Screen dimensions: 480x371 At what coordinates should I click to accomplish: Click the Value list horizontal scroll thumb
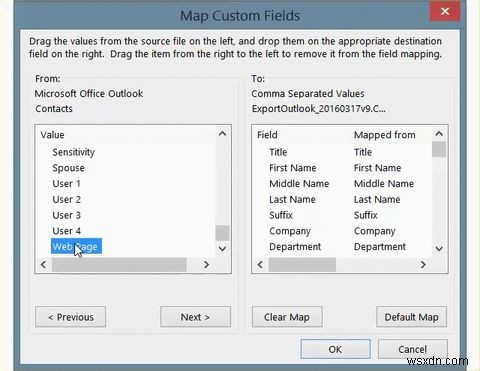tap(119, 265)
